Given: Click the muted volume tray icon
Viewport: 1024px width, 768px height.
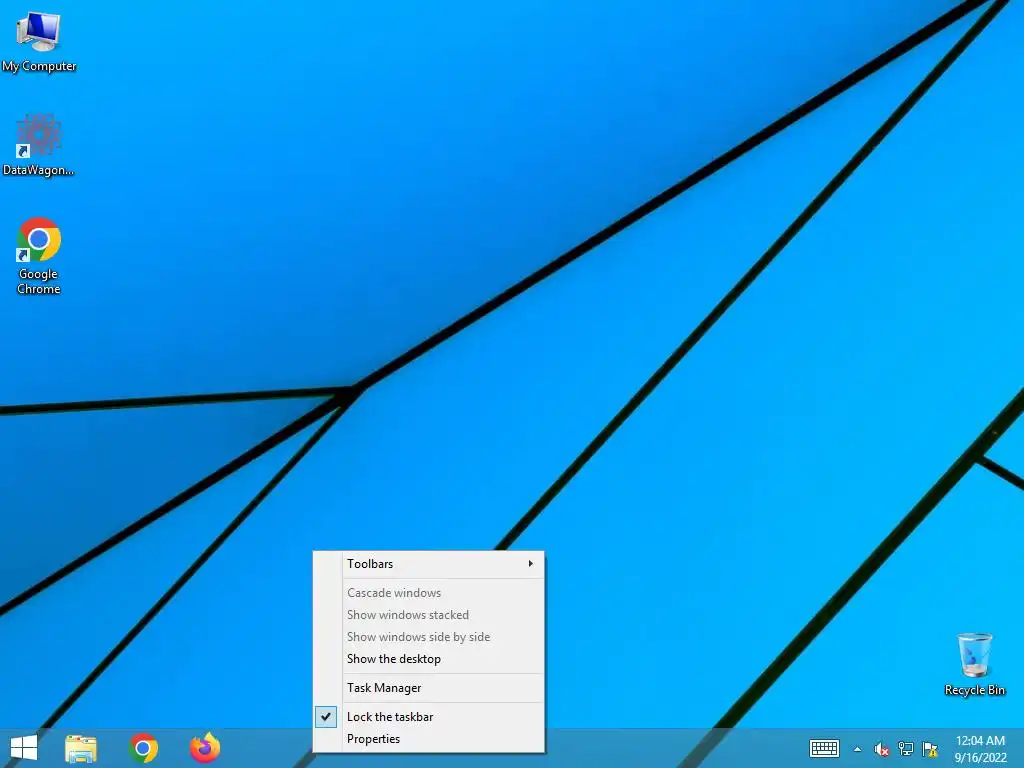Looking at the screenshot, I should click(x=882, y=749).
